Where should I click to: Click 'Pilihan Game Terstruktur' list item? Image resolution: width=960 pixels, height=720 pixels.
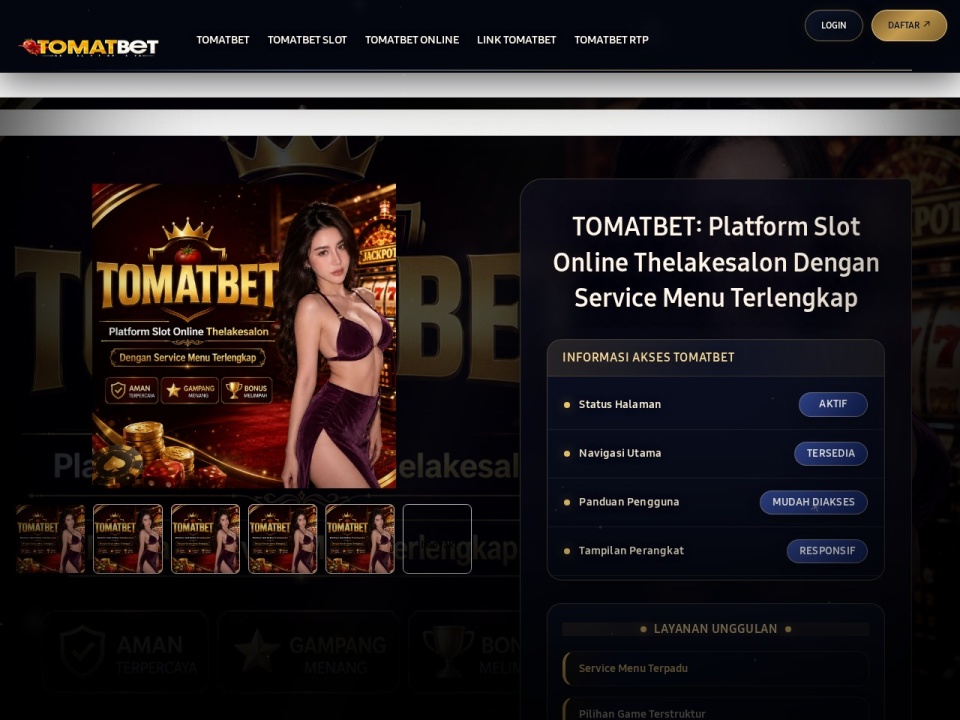tap(716, 710)
